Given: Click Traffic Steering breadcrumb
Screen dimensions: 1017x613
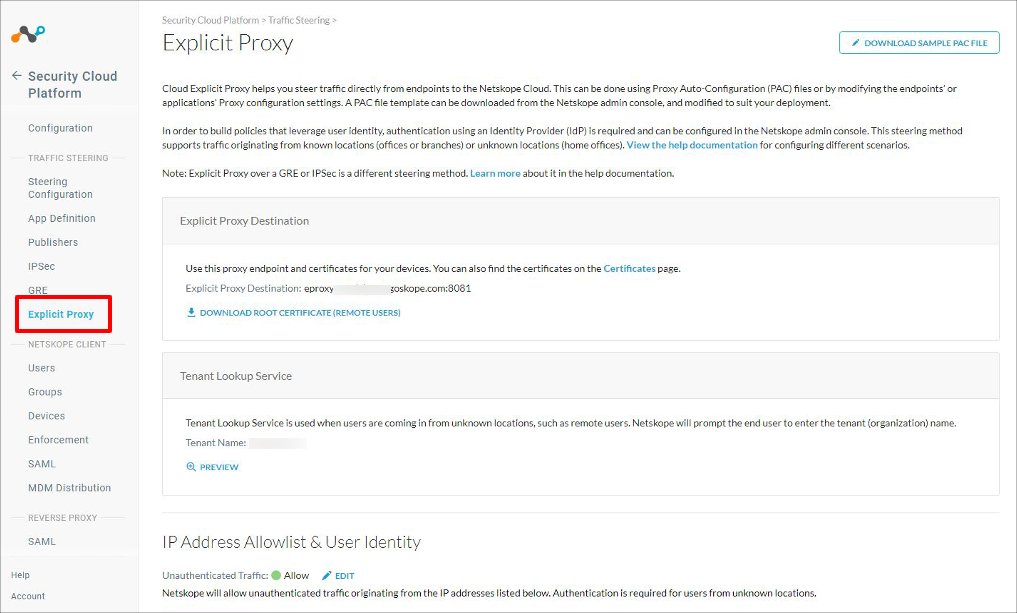Looking at the screenshot, I should pyautogui.click(x=299, y=21).
